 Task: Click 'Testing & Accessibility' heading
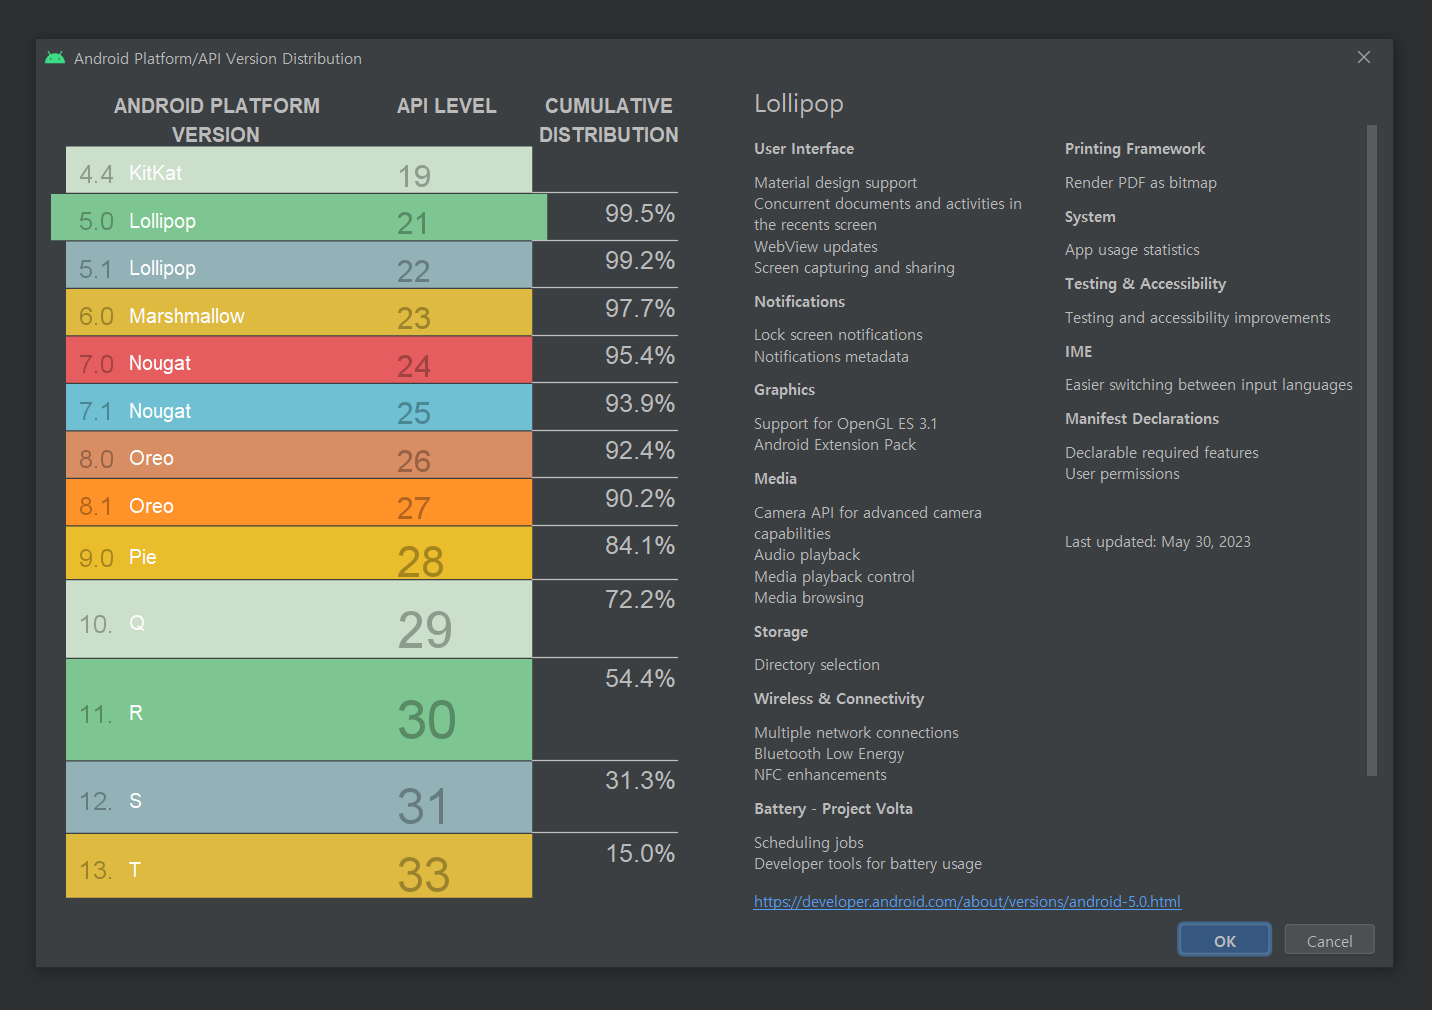(1145, 284)
